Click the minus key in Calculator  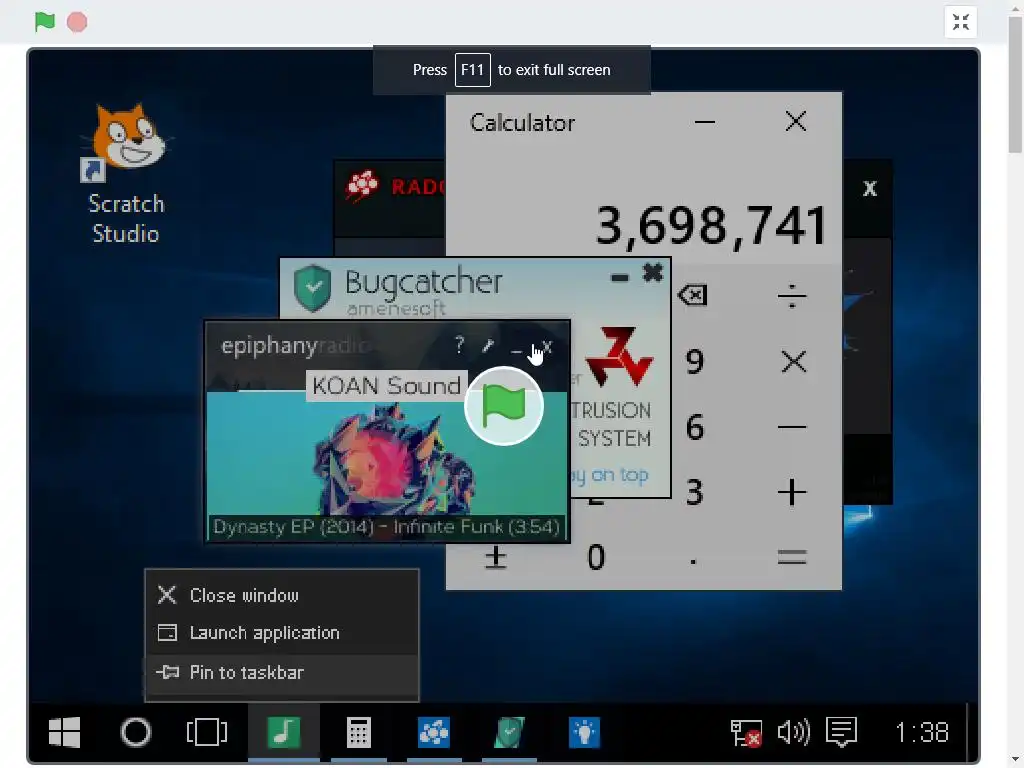click(792, 427)
